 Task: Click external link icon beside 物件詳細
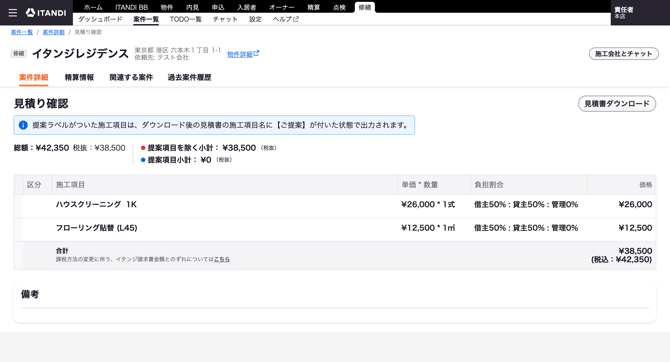click(256, 54)
